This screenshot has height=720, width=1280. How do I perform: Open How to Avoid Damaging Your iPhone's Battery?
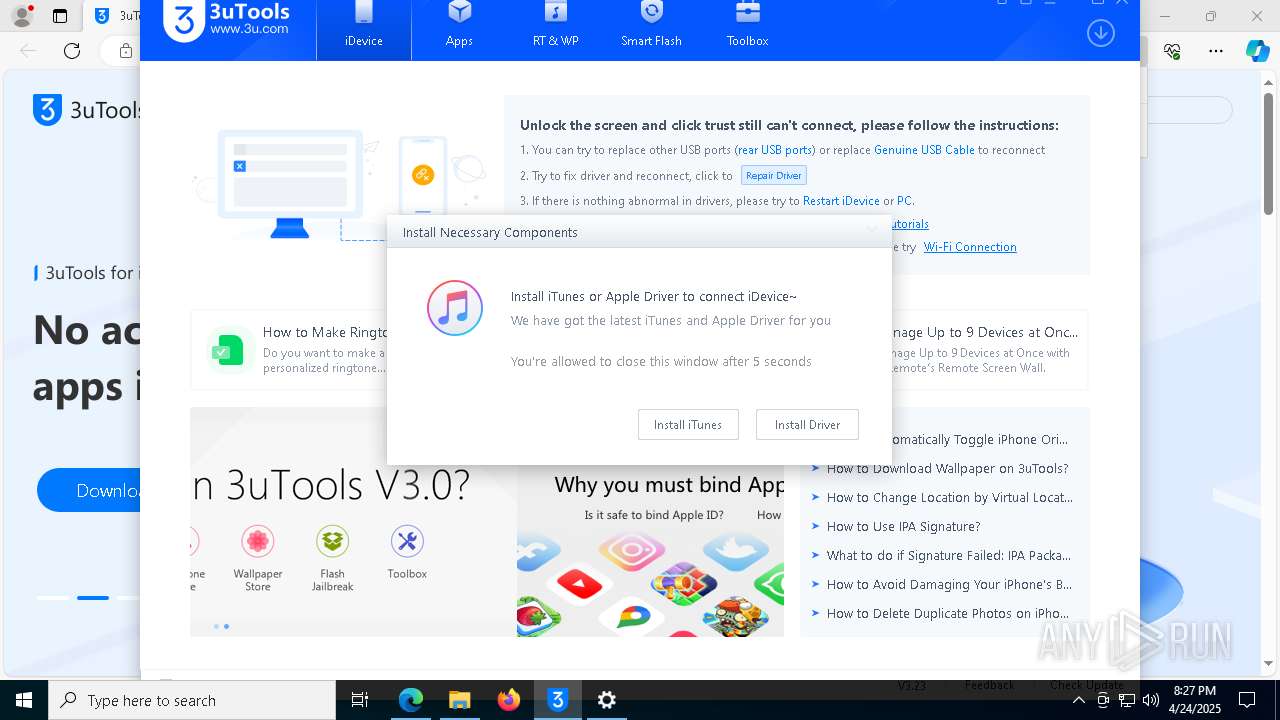949,584
